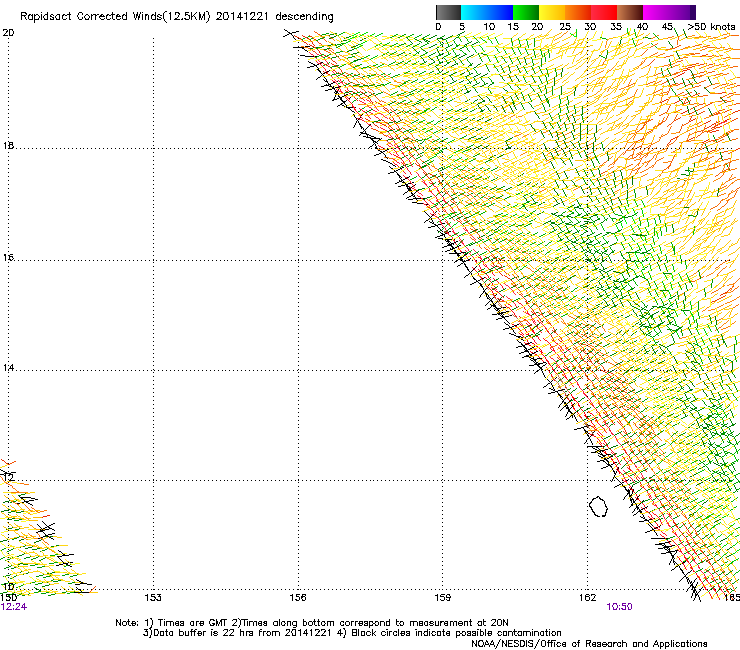Click the black contamination circle near 162E

[598, 506]
